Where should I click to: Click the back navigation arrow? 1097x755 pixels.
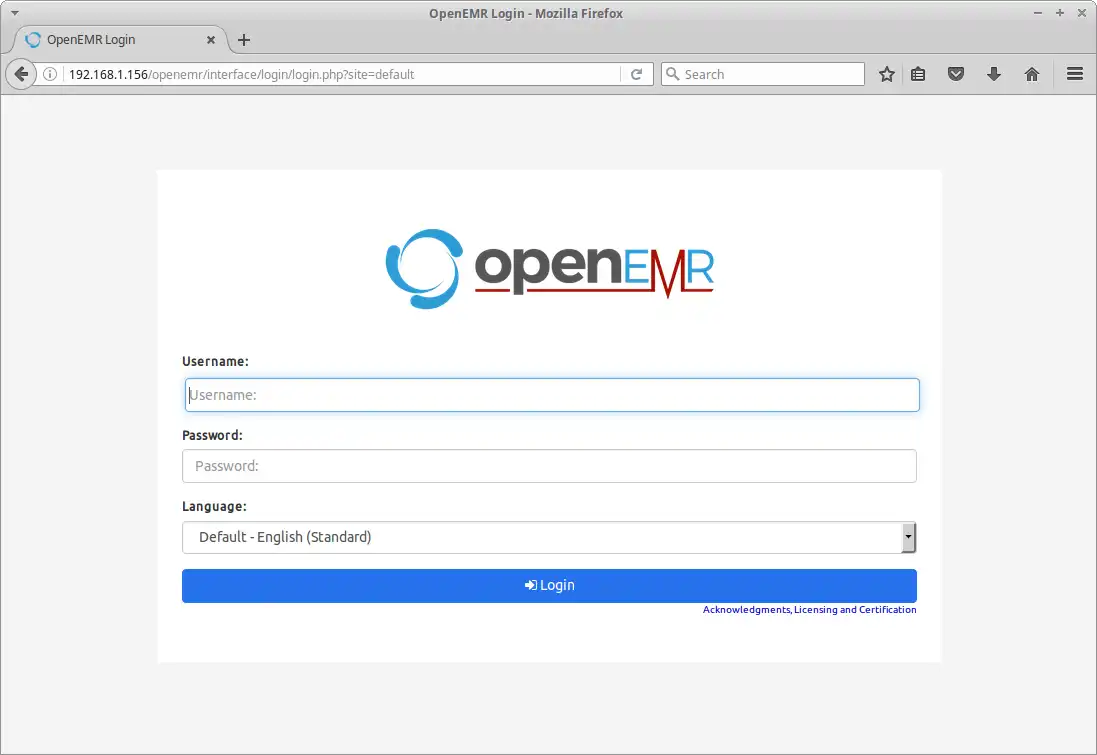[20, 73]
